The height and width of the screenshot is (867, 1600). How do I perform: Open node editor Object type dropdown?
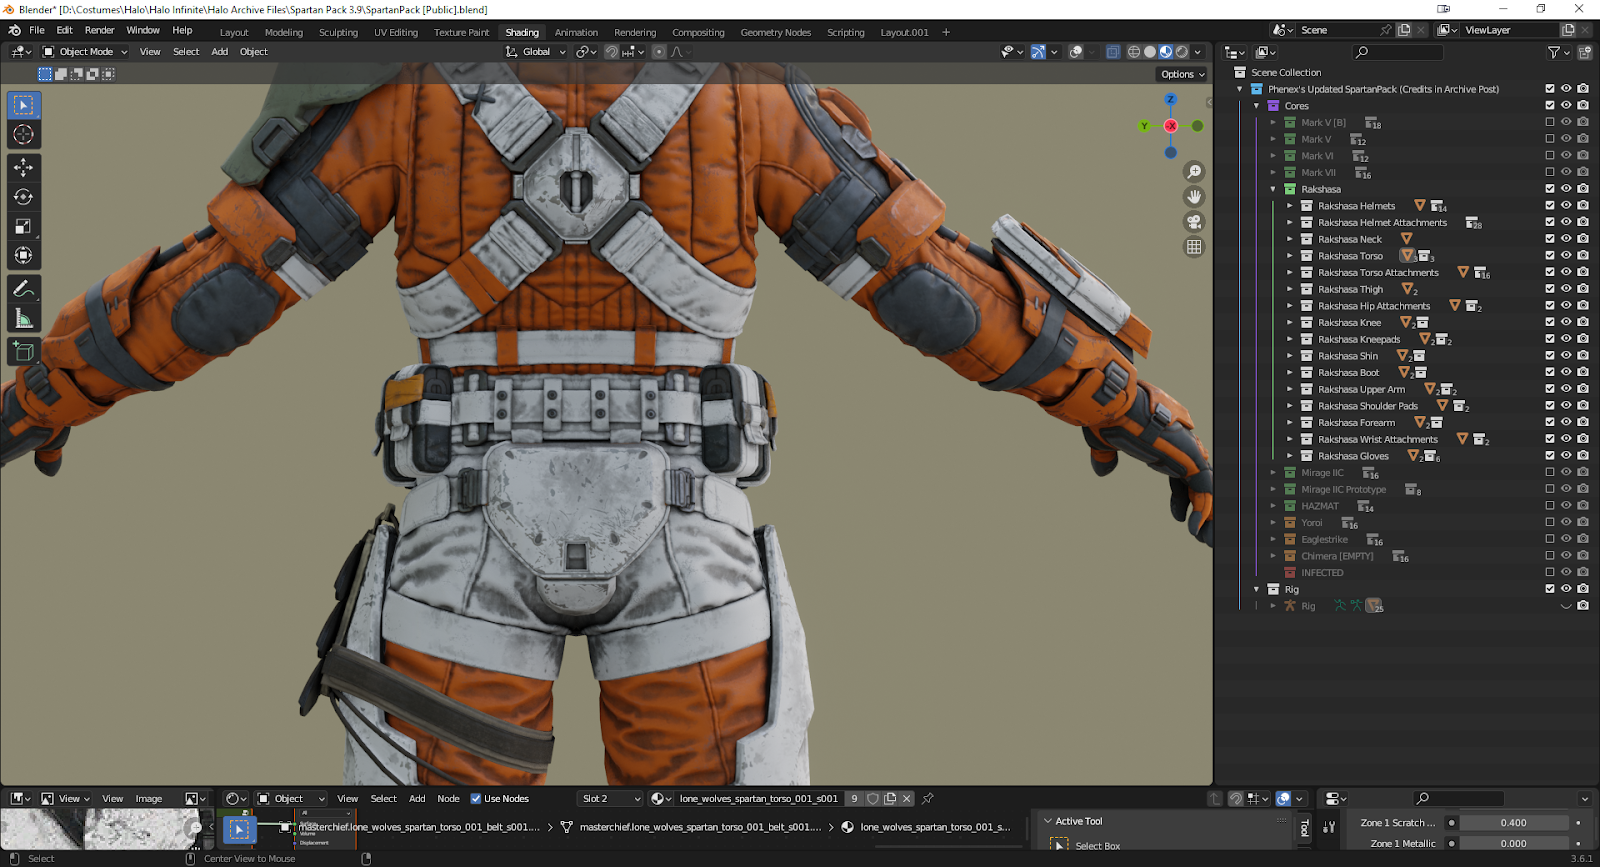[x=291, y=799]
